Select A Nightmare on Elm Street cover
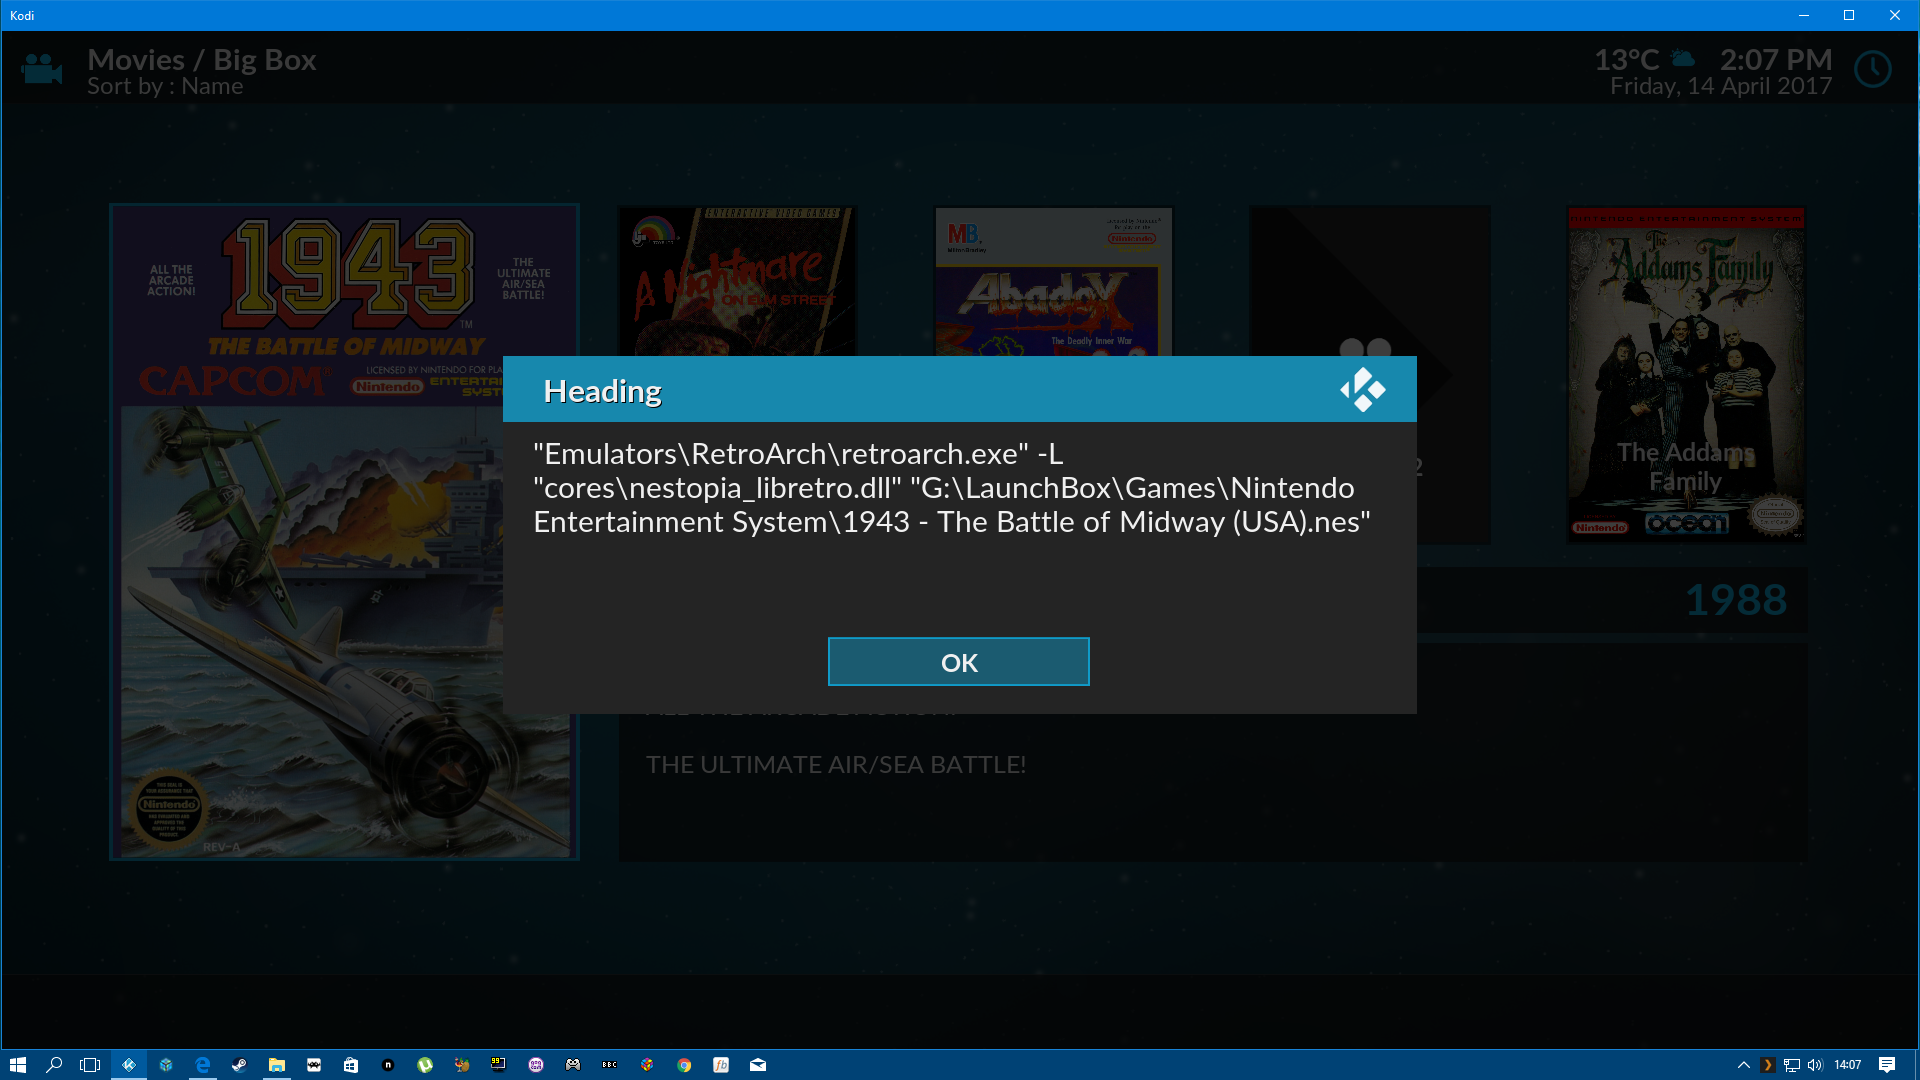This screenshot has height=1080, width=1920. pos(737,281)
